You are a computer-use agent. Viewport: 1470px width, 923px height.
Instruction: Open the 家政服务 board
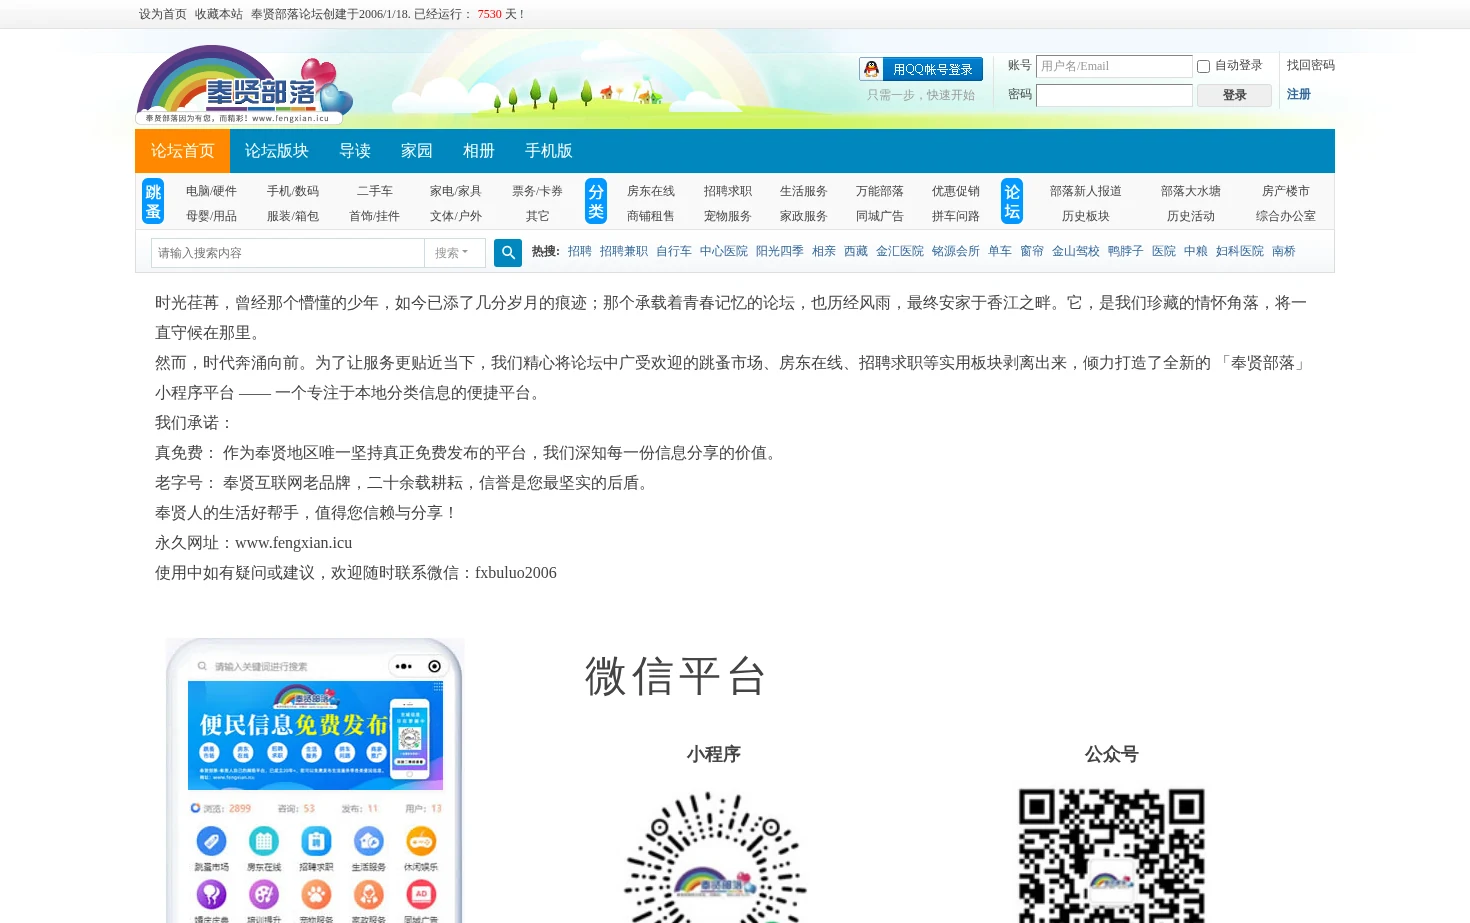click(x=804, y=216)
